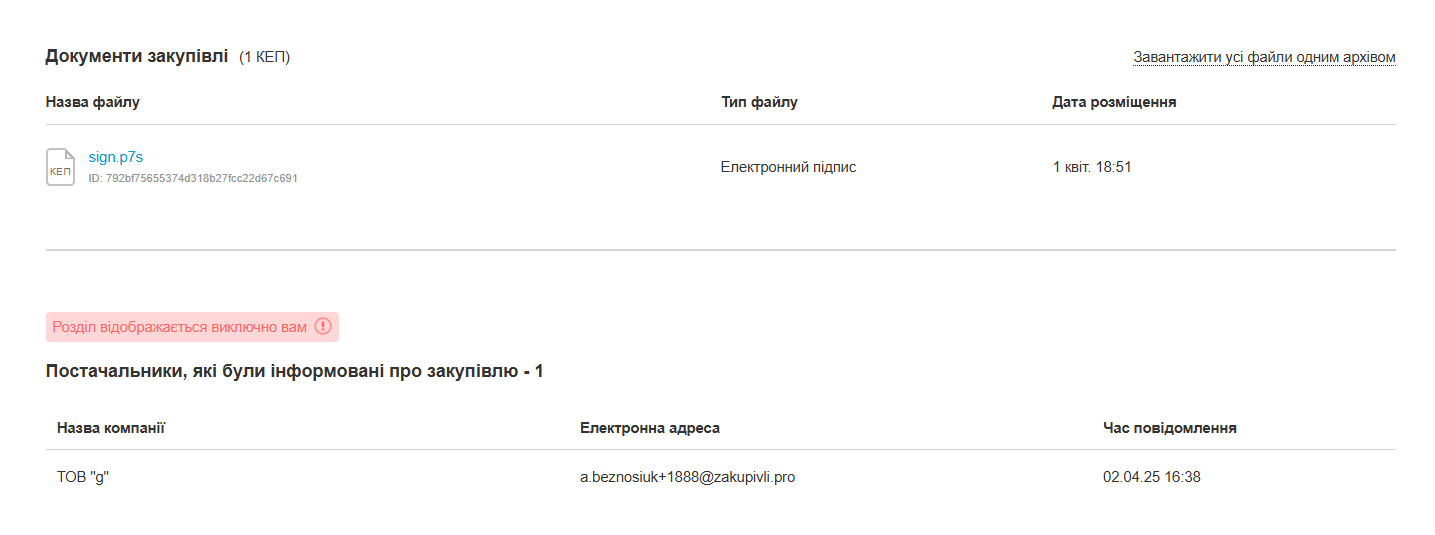Click the "1 квіт. 18:51" upload date
The image size is (1435, 535).
click(1091, 167)
